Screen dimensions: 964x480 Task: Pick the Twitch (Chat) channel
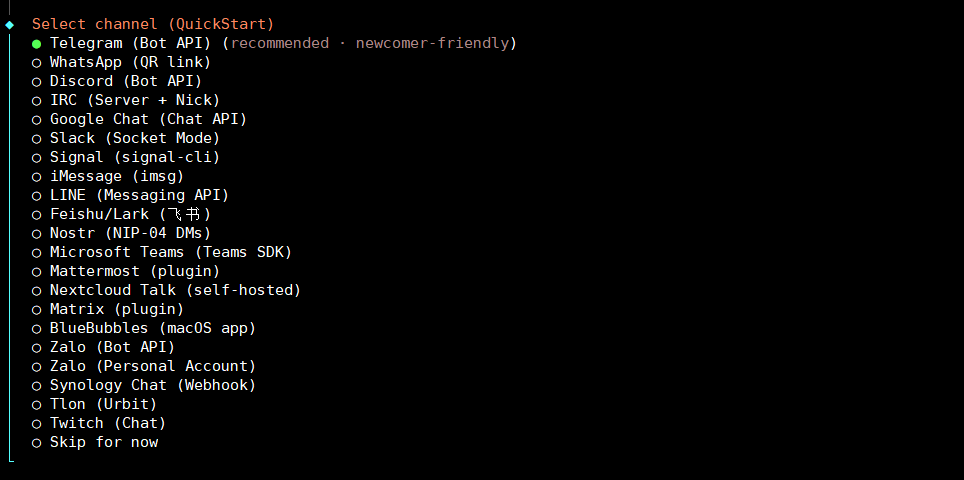[37, 423]
